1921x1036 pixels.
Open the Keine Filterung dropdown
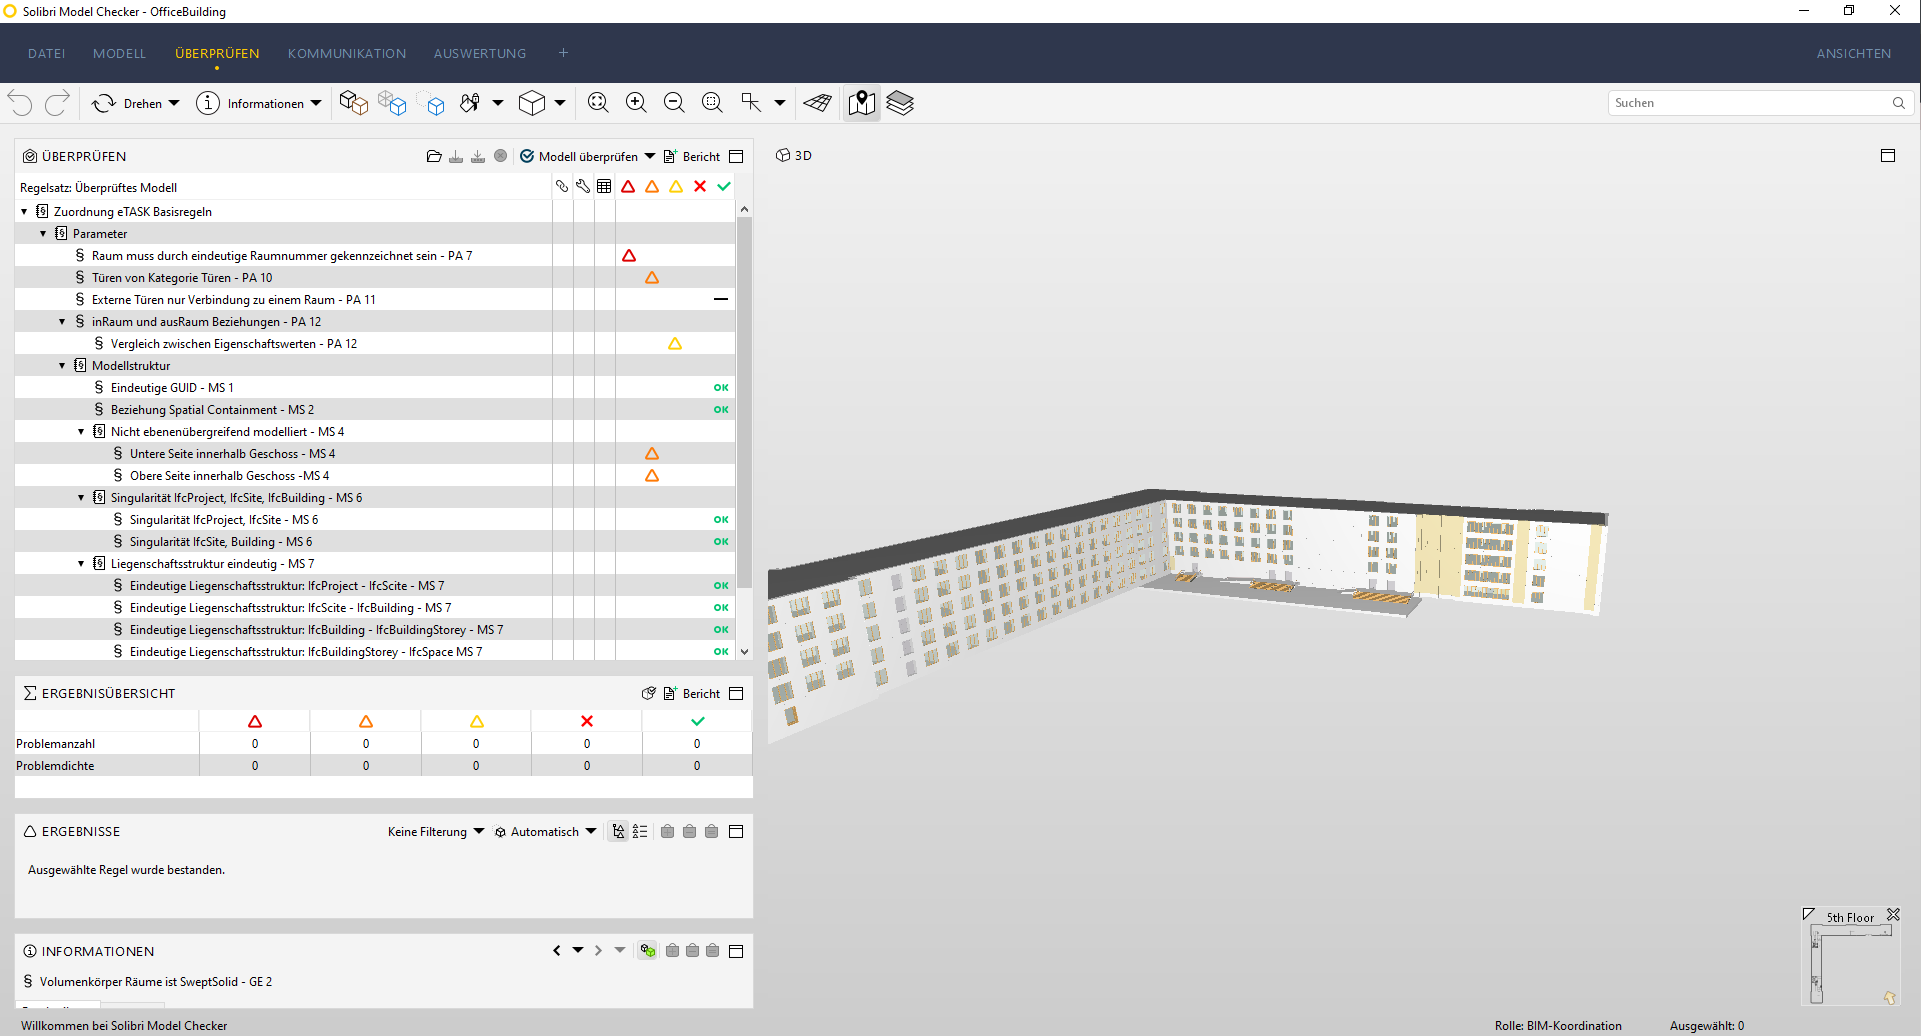tap(436, 831)
